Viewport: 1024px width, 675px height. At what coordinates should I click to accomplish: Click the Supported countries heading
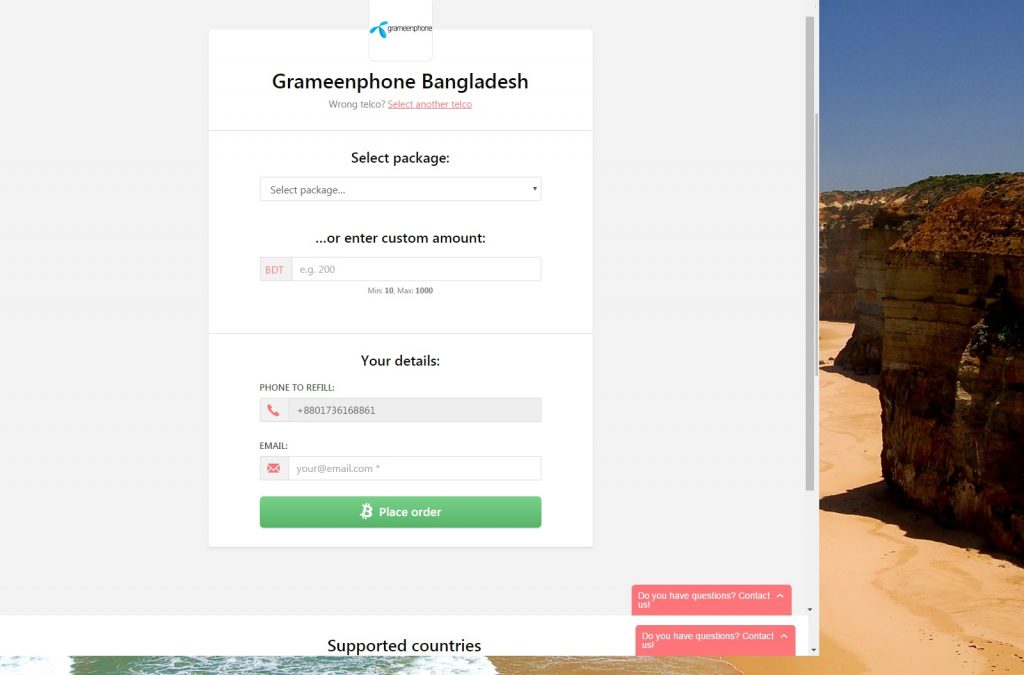404,646
